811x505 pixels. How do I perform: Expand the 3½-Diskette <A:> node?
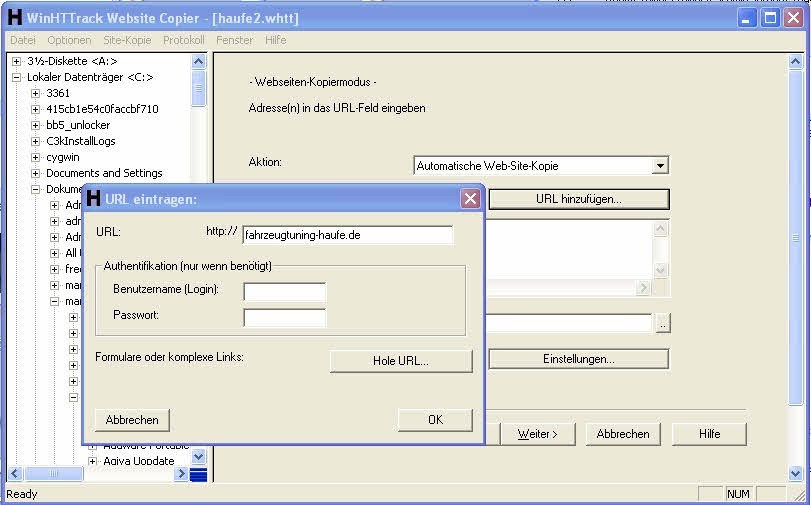tap(17, 61)
